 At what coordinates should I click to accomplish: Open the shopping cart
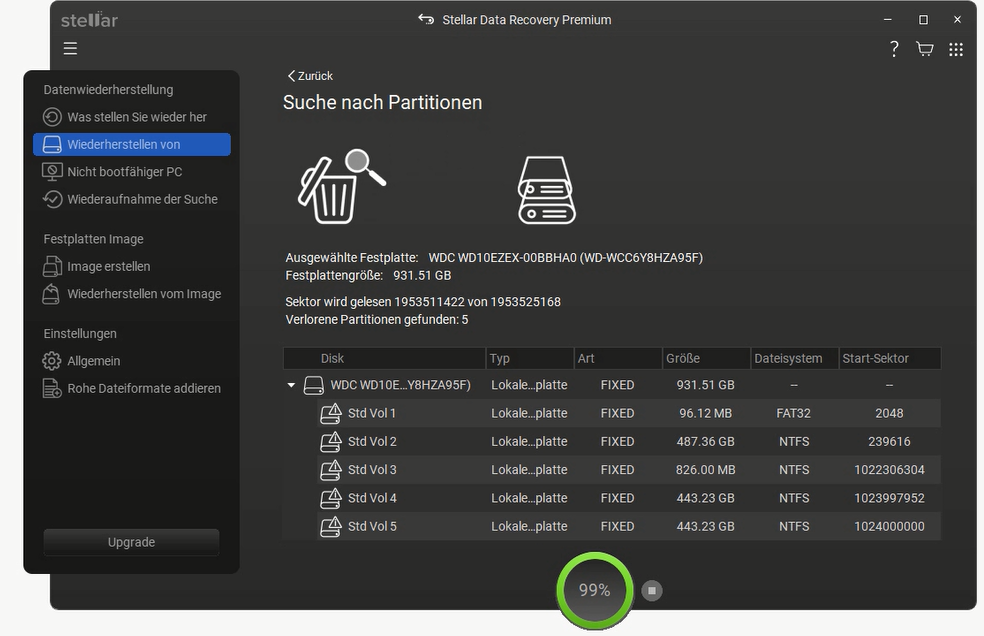pyautogui.click(x=924, y=49)
